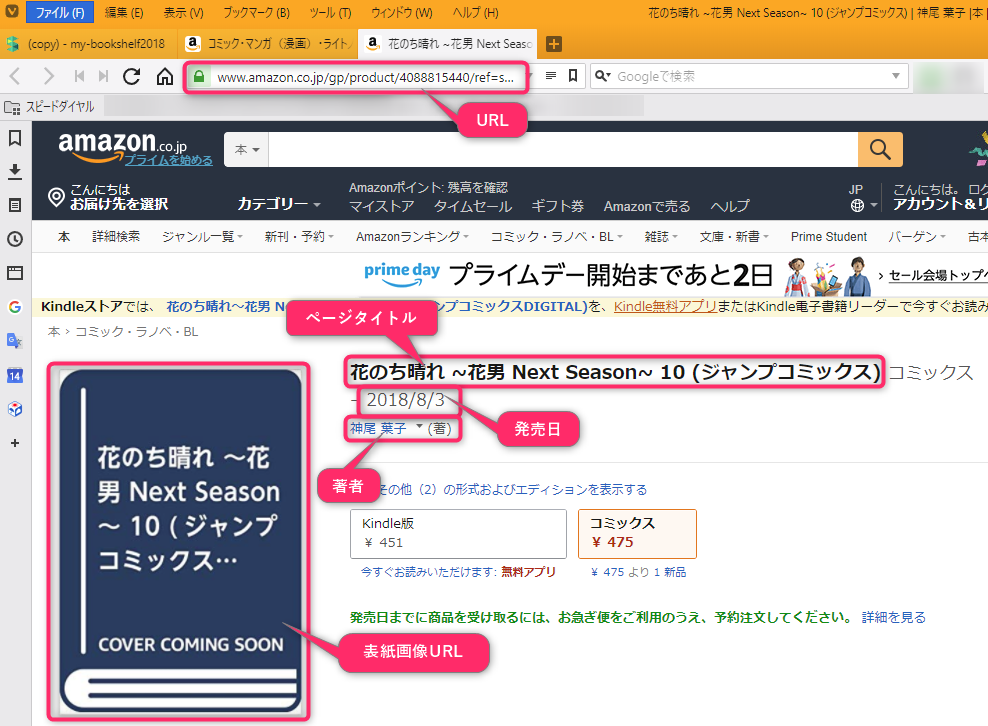
Task: Open the History clock panel in sidebar
Action: (x=15, y=239)
